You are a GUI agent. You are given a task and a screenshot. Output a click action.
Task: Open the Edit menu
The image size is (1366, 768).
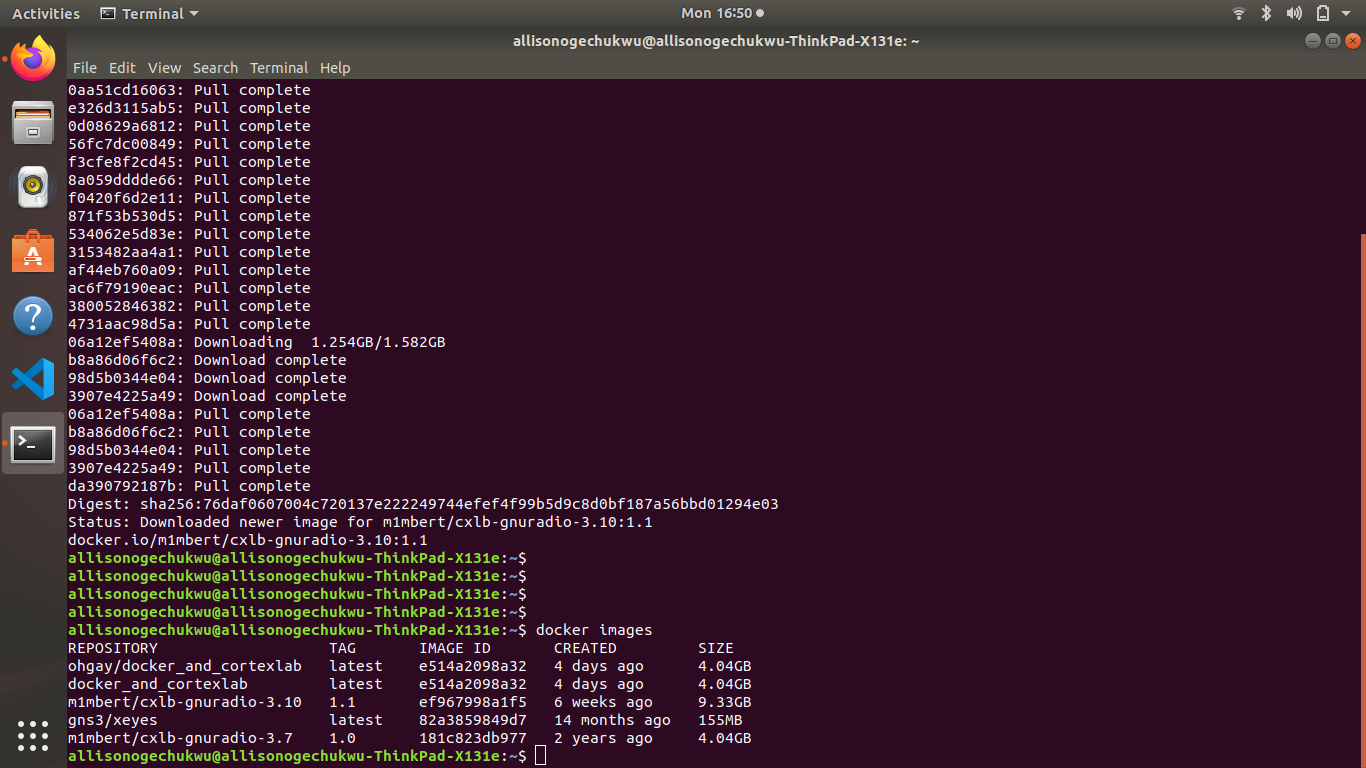(x=122, y=68)
